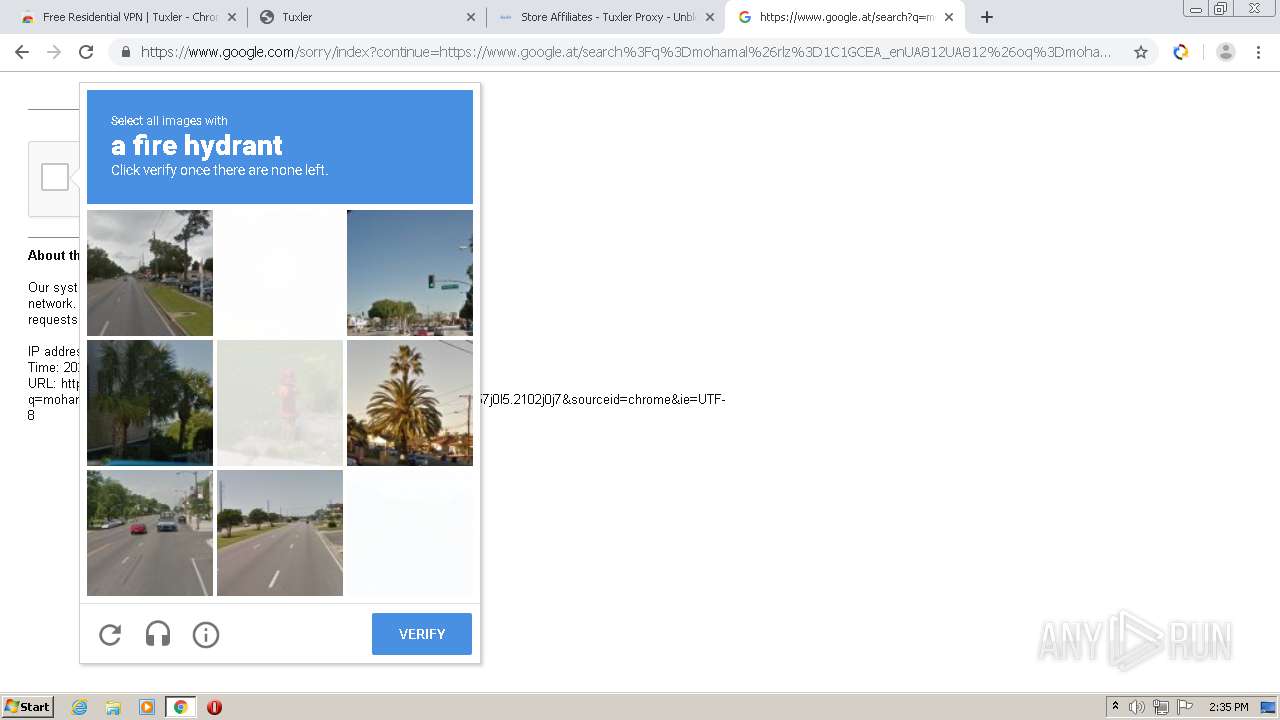Open the Chrome profile avatar
Viewport: 1280px width, 720px height.
(x=1226, y=52)
